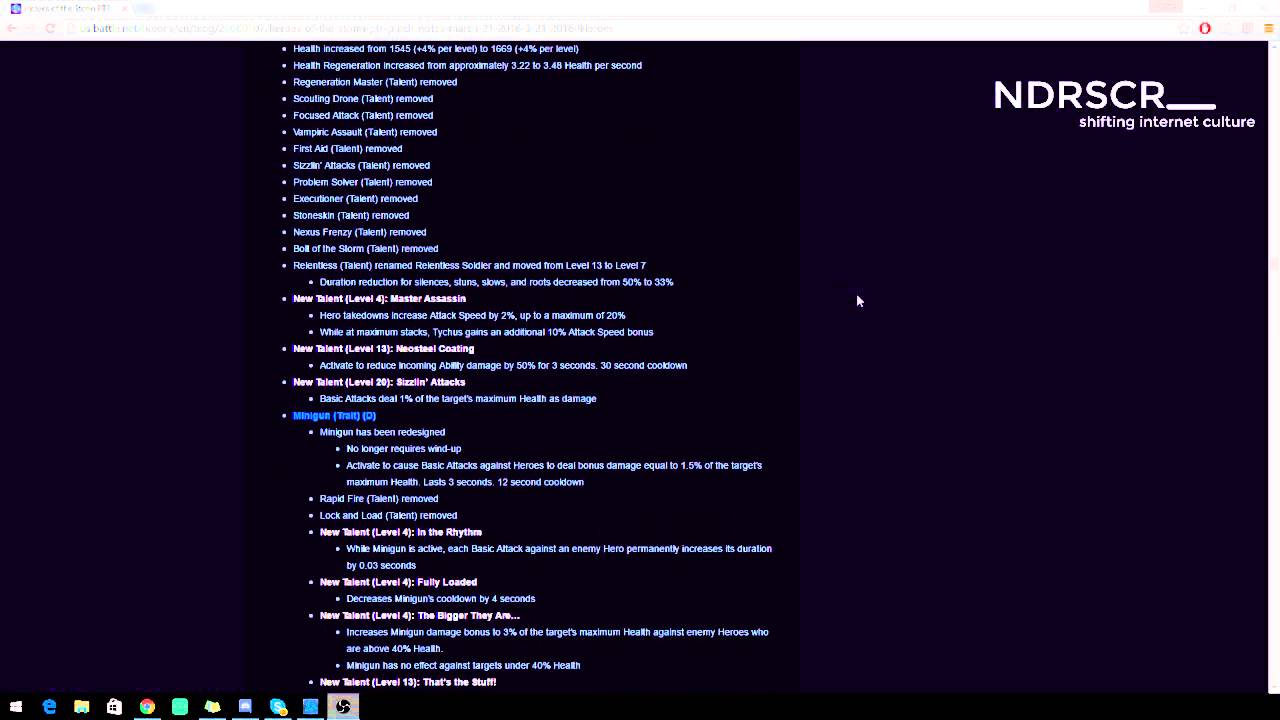This screenshot has height=720, width=1280.
Task: Click 'Decreases Minigun's cooldown by 4 seconds'
Action: 440,599
